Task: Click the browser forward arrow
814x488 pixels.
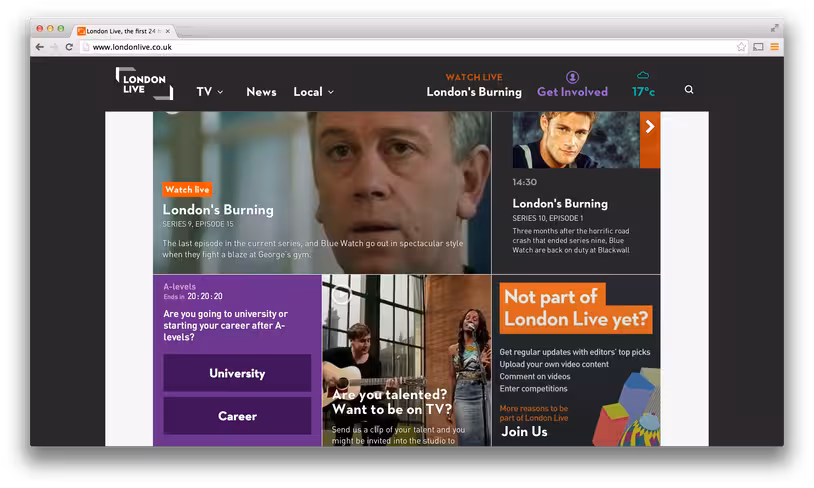Action: (x=55, y=47)
